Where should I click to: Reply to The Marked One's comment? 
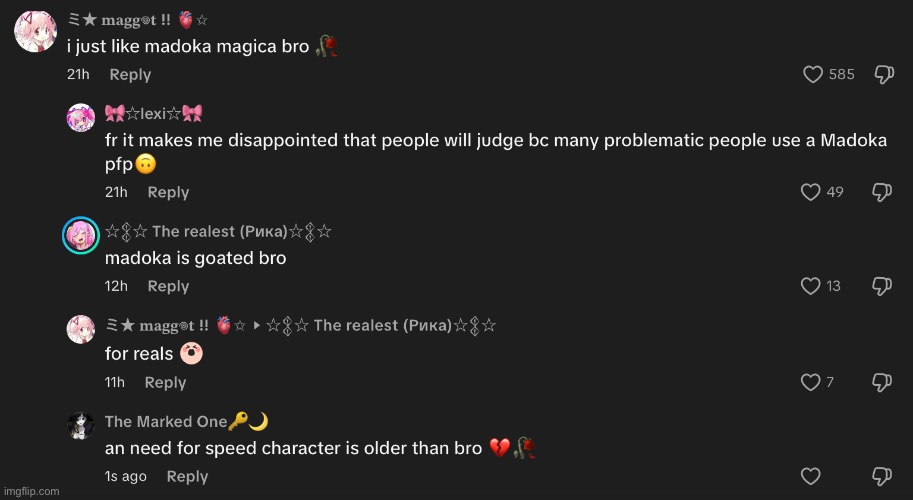click(187, 476)
